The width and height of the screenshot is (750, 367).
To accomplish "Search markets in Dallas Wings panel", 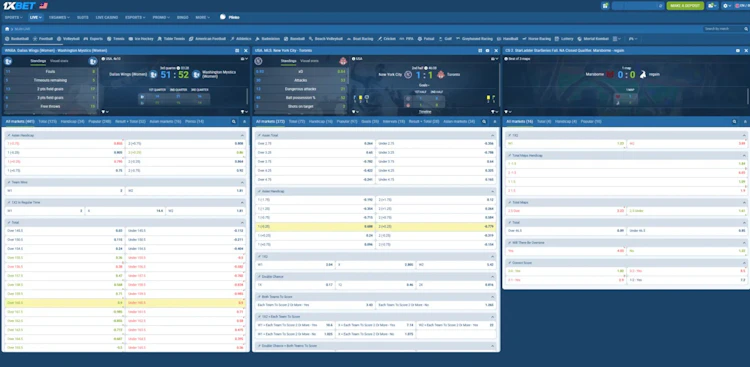I will 234,122.
